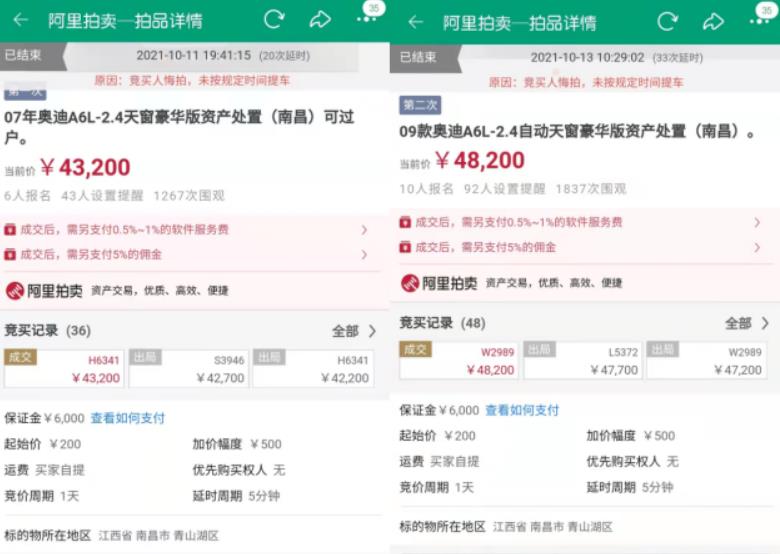Tap back arrow in left auction page
This screenshot has height=554, width=780.
pos(20,20)
